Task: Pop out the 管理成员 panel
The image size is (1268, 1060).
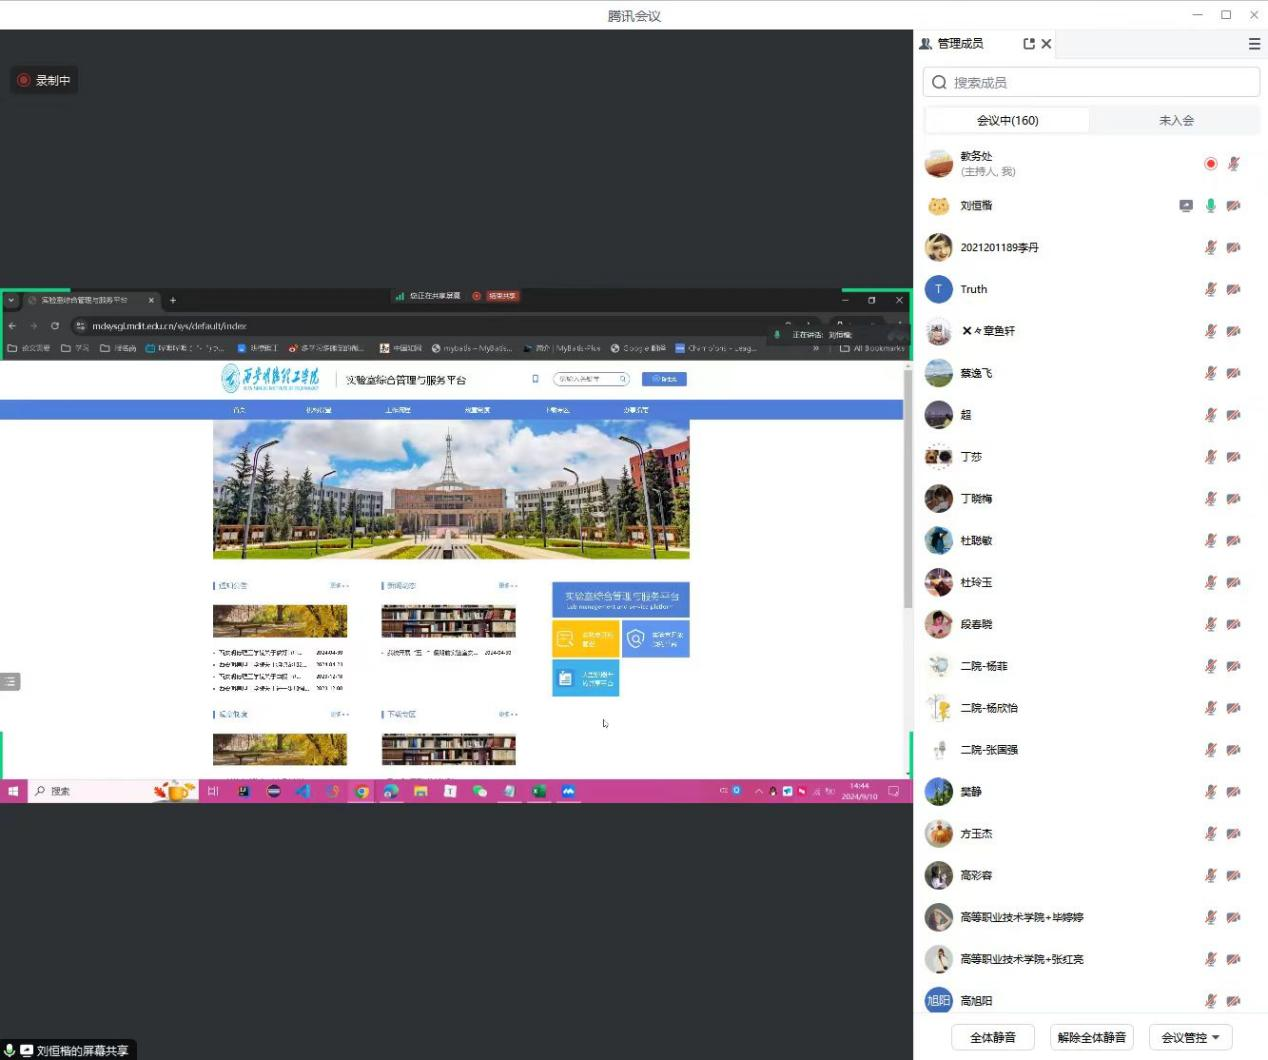Action: tap(1029, 44)
